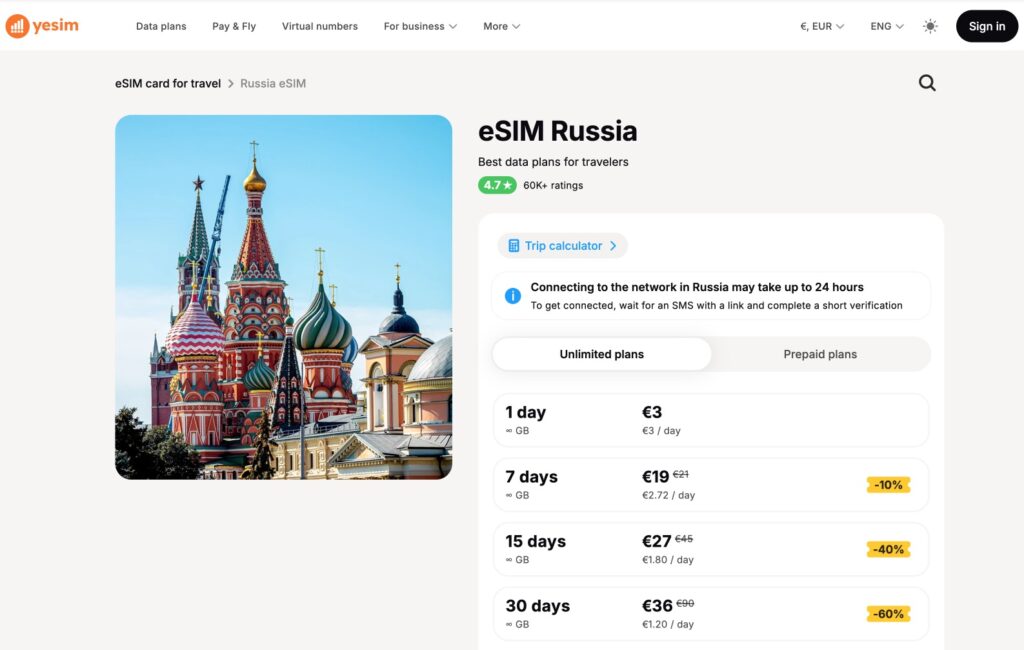The height and width of the screenshot is (650, 1024).
Task: Click the eSIM Russia heading
Action: [x=557, y=131]
